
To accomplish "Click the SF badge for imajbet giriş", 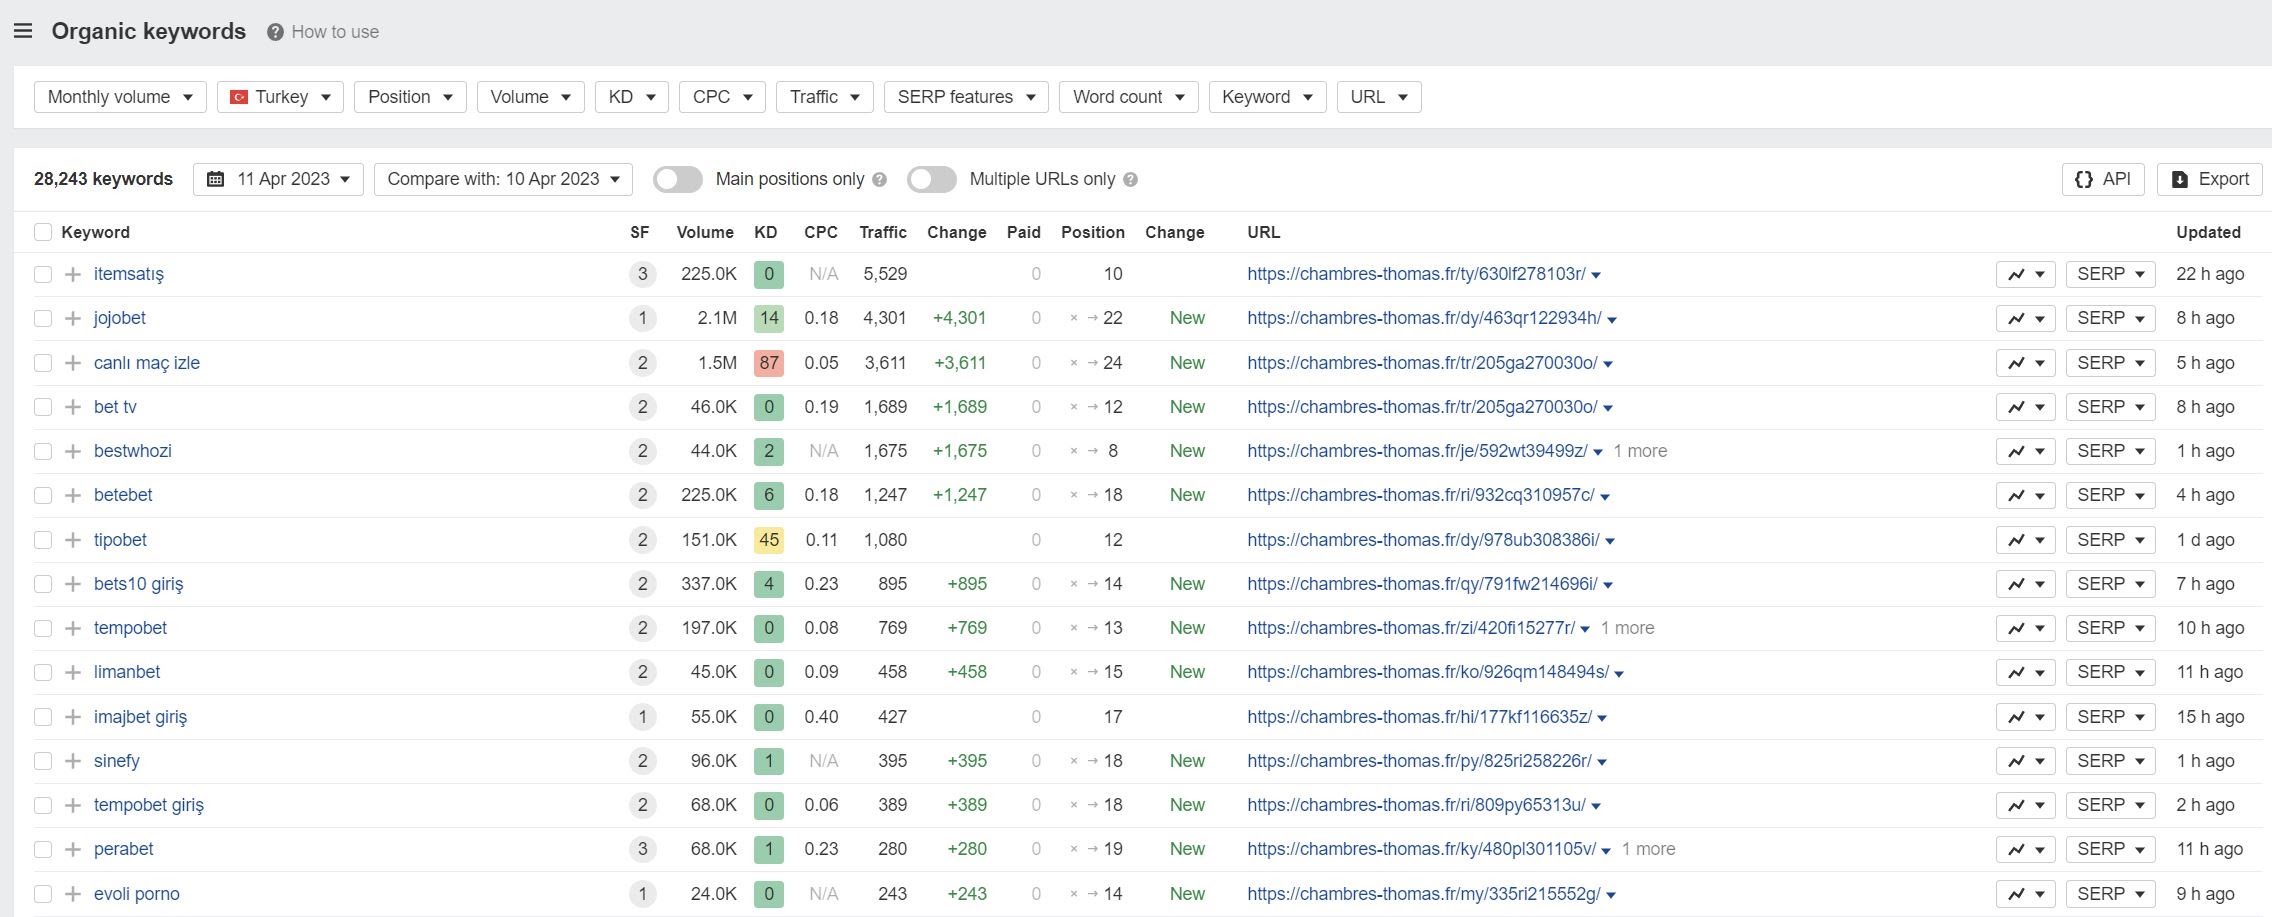I will tap(642, 717).
